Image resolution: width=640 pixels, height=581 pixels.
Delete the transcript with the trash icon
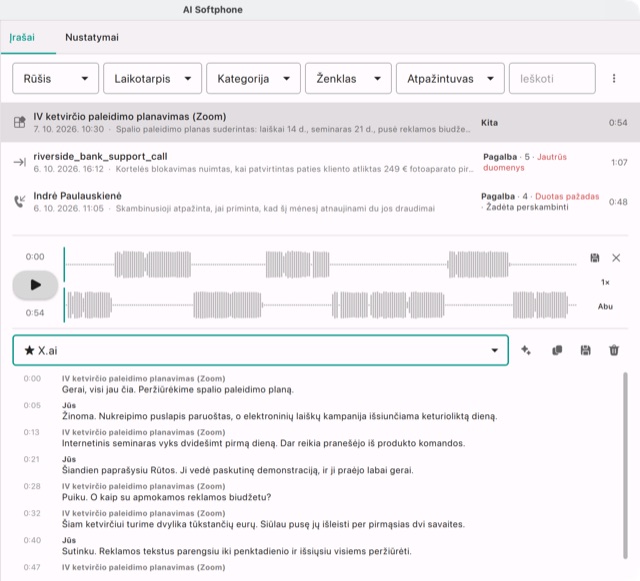click(x=614, y=350)
